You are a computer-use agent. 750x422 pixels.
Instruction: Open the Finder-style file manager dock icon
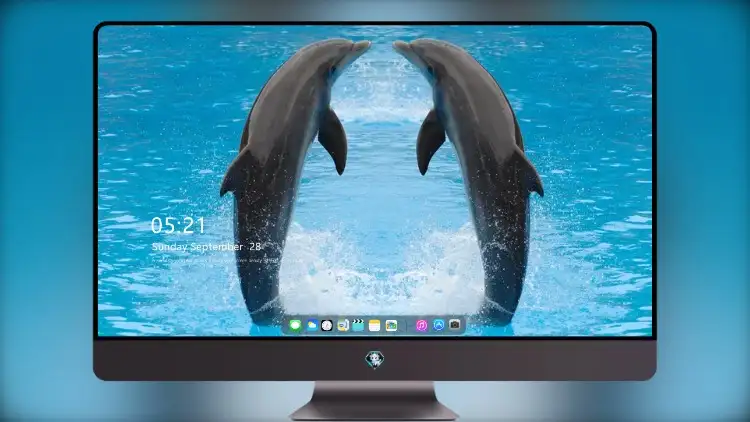coord(343,325)
